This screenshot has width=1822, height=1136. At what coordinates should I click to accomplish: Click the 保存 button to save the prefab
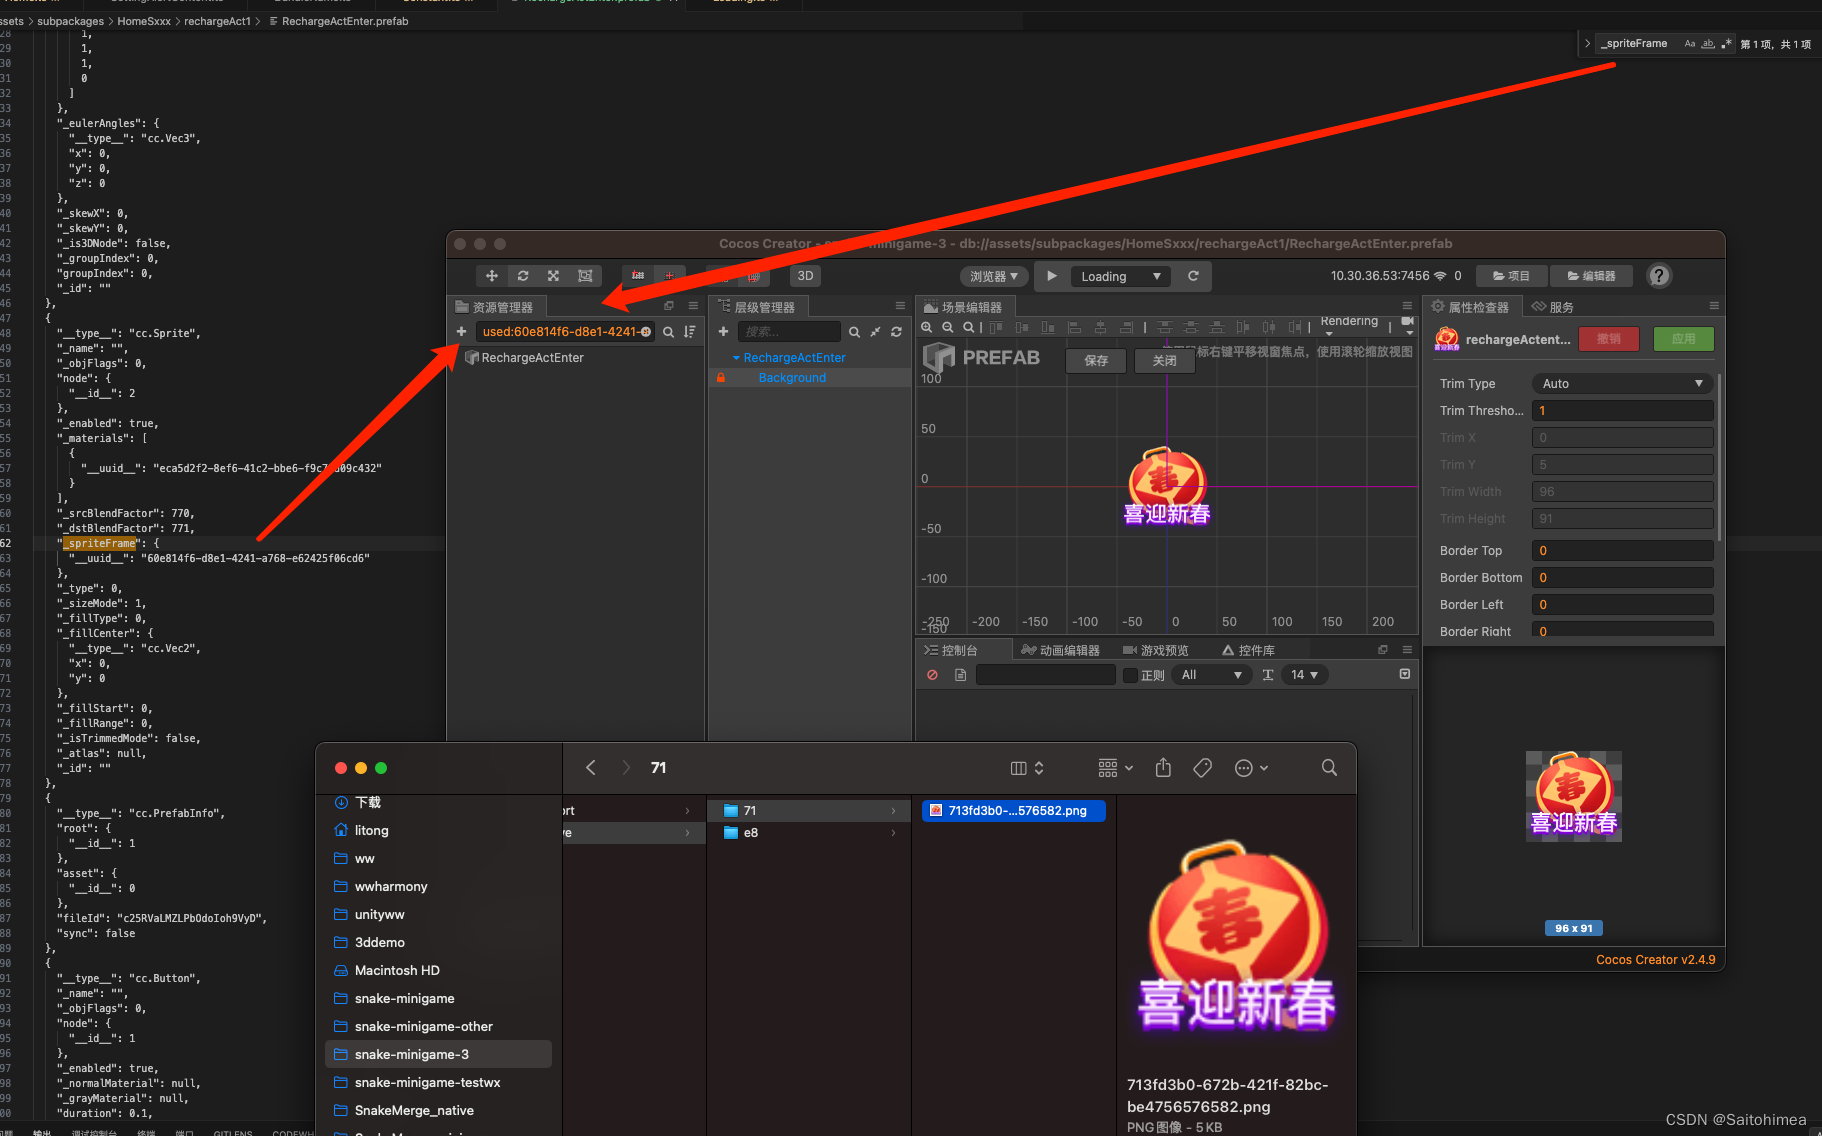(x=1095, y=361)
